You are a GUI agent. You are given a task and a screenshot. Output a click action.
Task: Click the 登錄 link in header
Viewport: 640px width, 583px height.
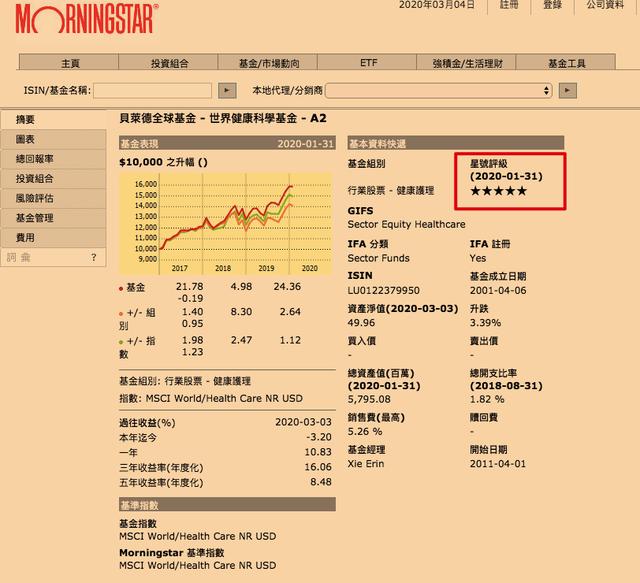tap(553, 5)
